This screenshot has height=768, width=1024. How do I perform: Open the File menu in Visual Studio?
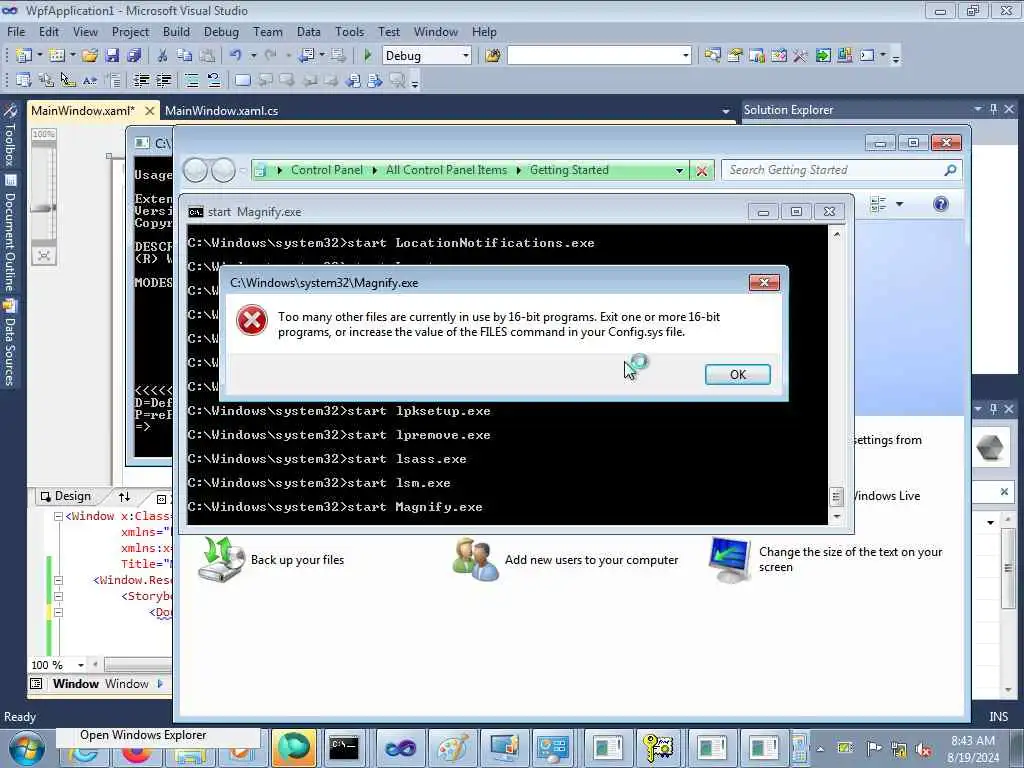(x=16, y=31)
